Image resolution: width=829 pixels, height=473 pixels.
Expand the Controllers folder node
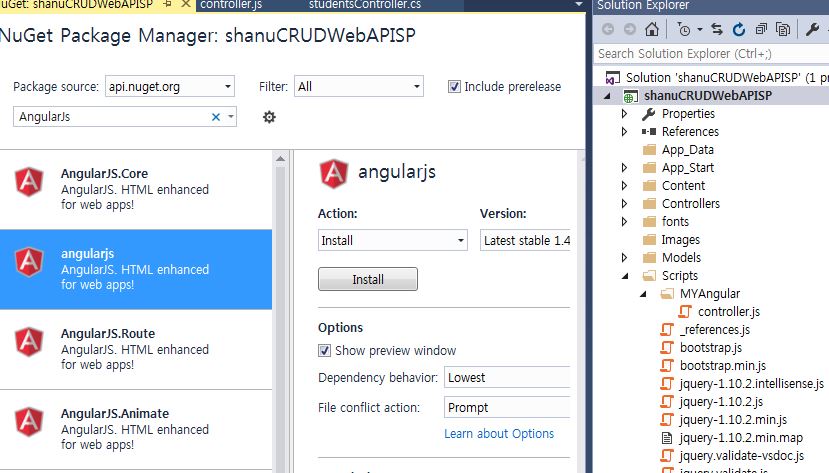point(624,203)
